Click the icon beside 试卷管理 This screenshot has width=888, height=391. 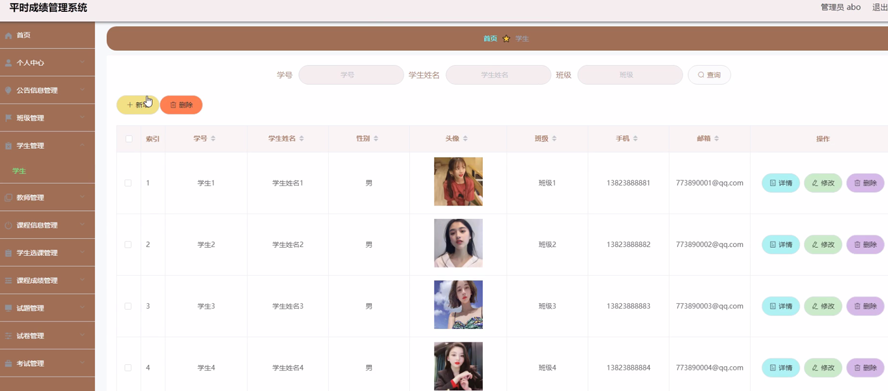8,336
